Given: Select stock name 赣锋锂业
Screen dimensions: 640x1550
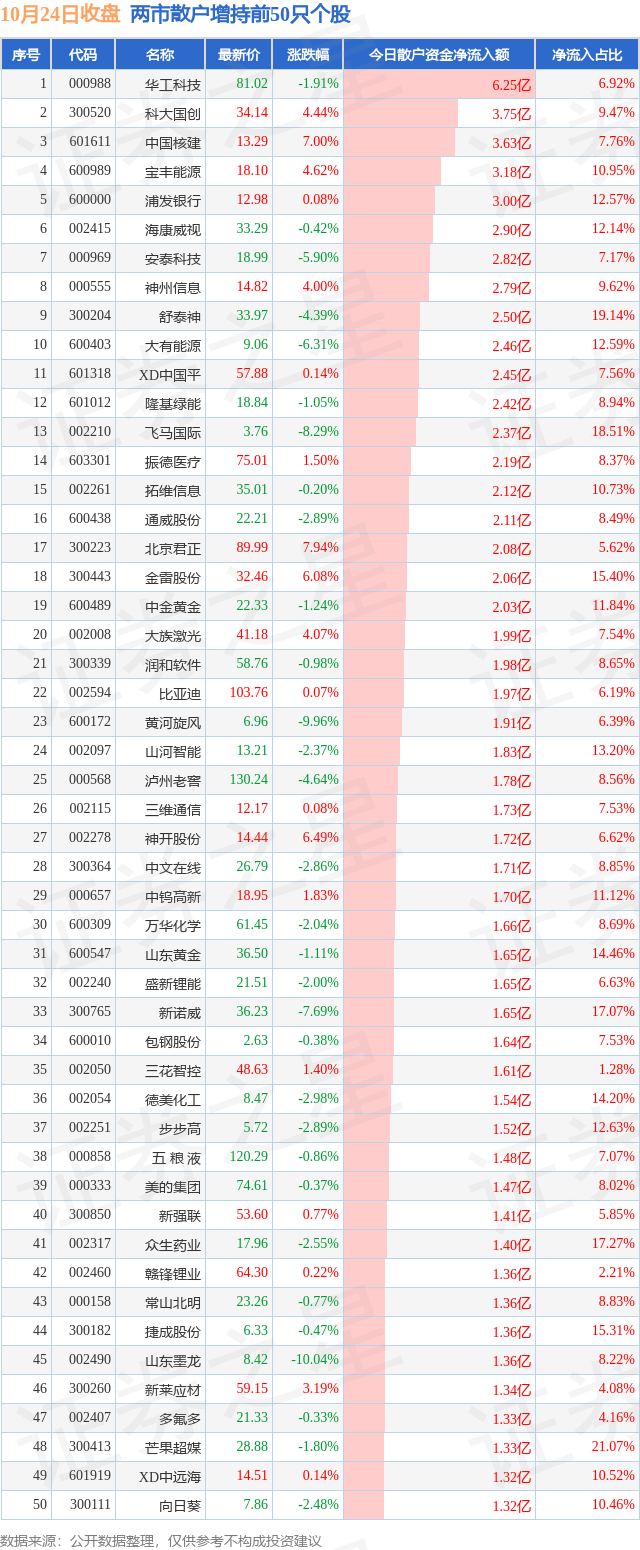Looking at the screenshot, I should [x=173, y=1273].
